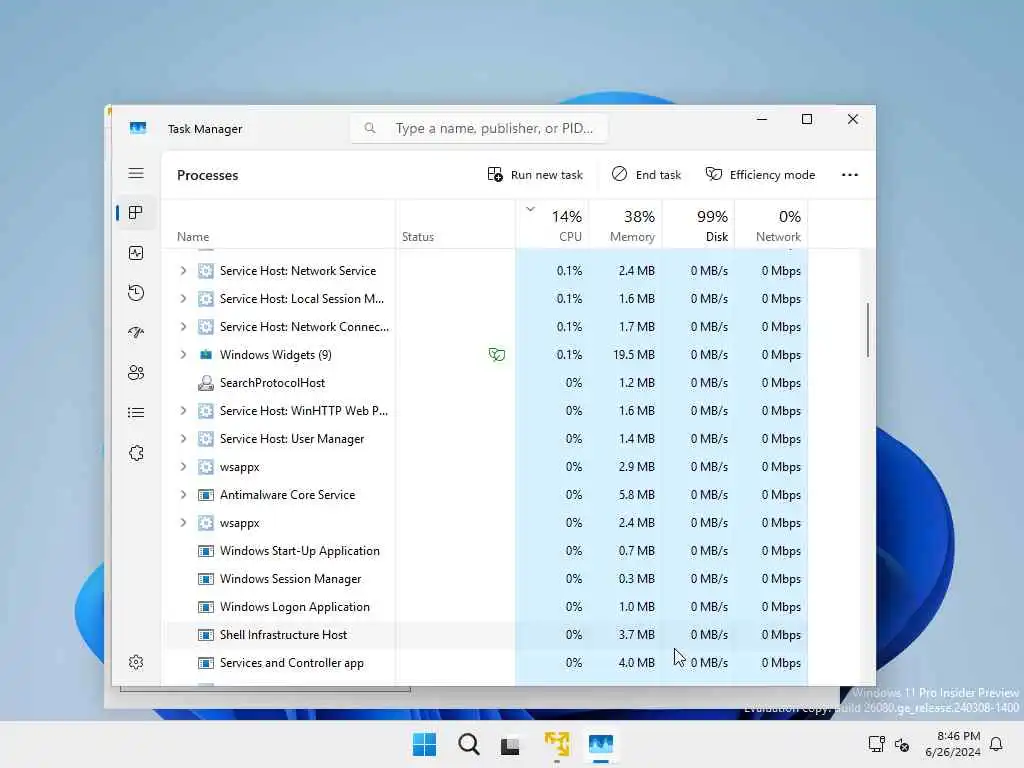The height and width of the screenshot is (768, 1024).
Task: Click the Task Manager app icon in title bar
Action: 138,128
